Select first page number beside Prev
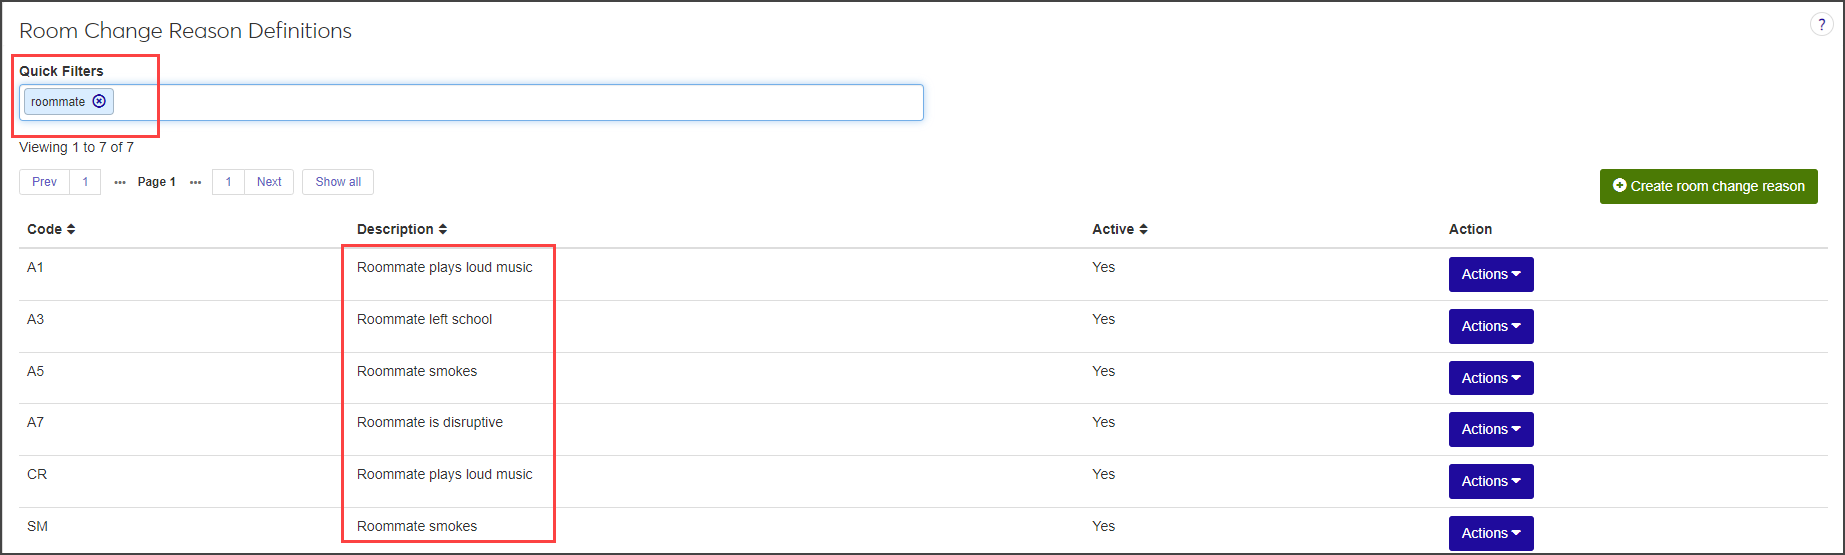This screenshot has width=1845, height=555. pos(85,182)
